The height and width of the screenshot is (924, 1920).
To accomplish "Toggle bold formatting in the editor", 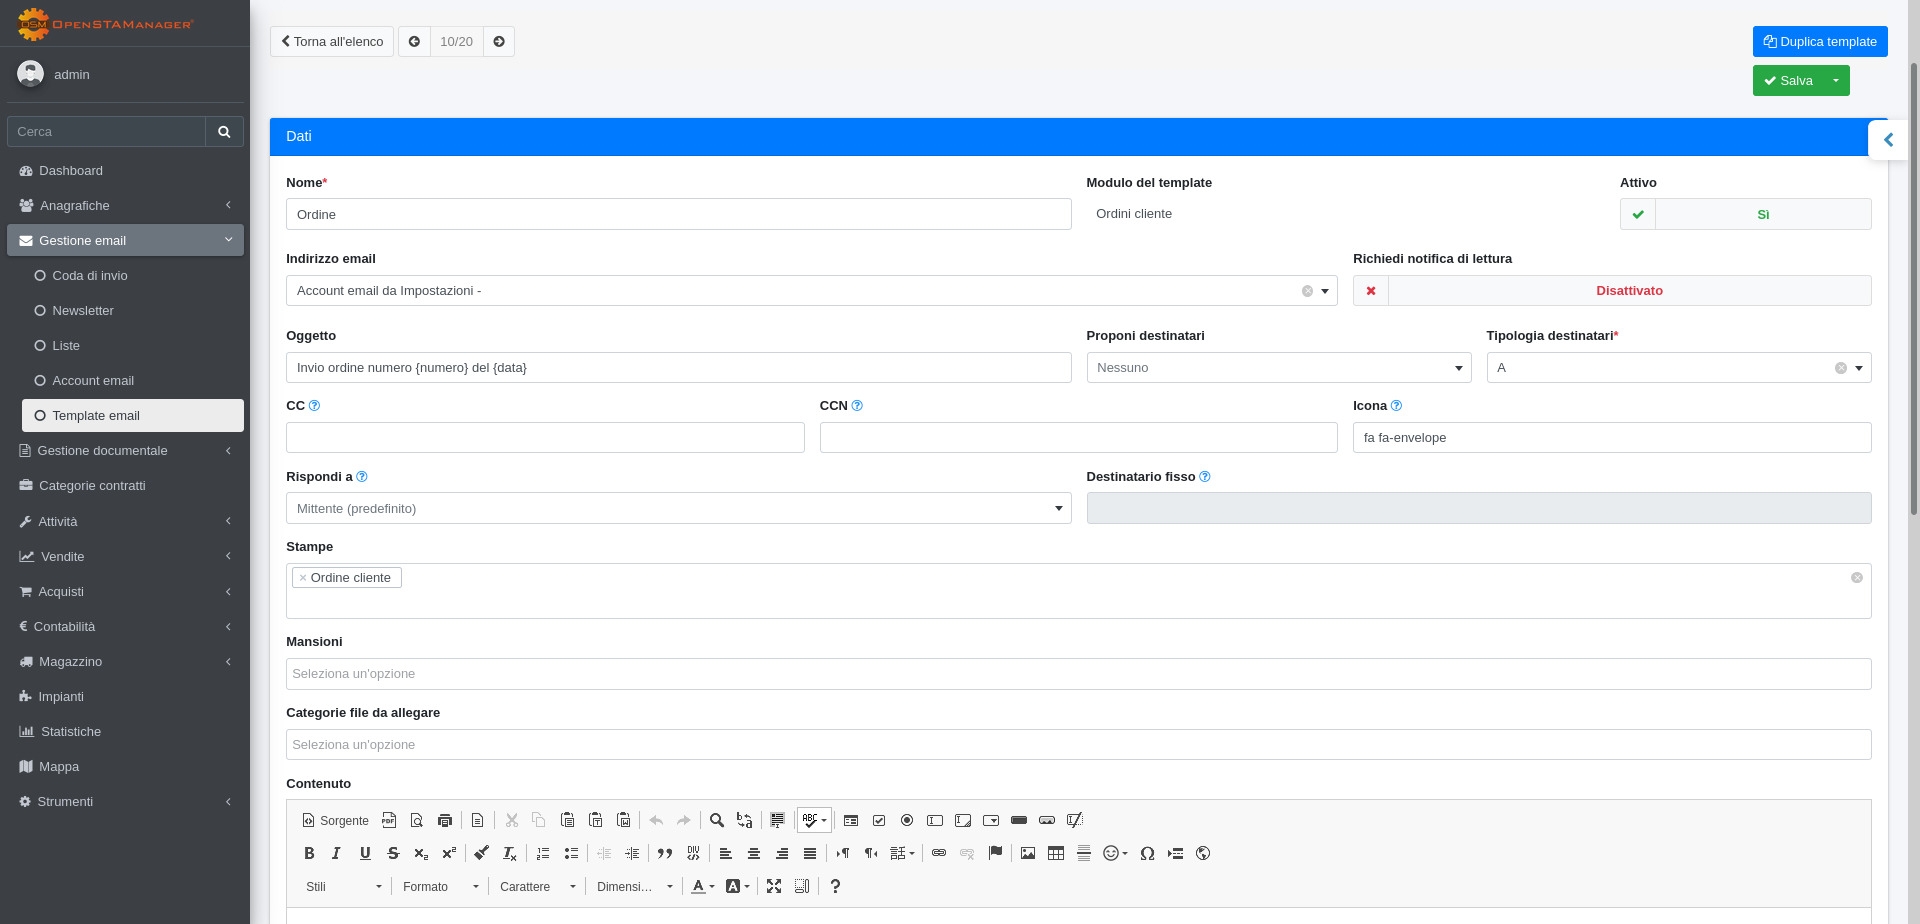I will click(309, 853).
